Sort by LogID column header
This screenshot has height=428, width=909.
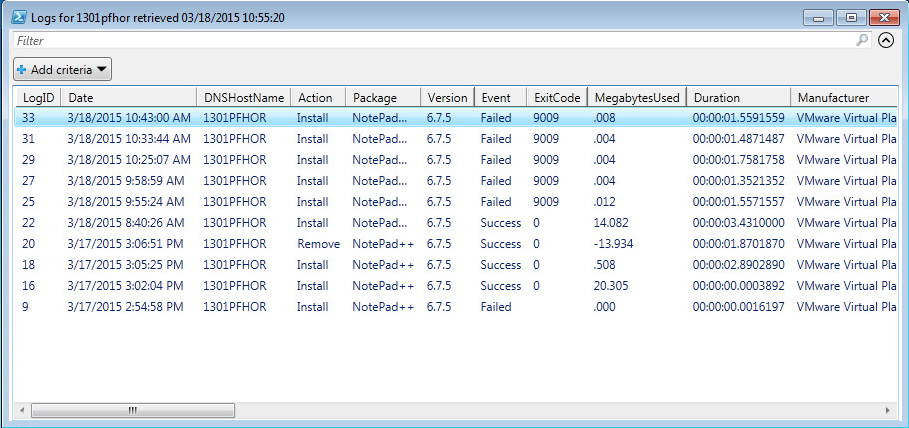(37, 98)
